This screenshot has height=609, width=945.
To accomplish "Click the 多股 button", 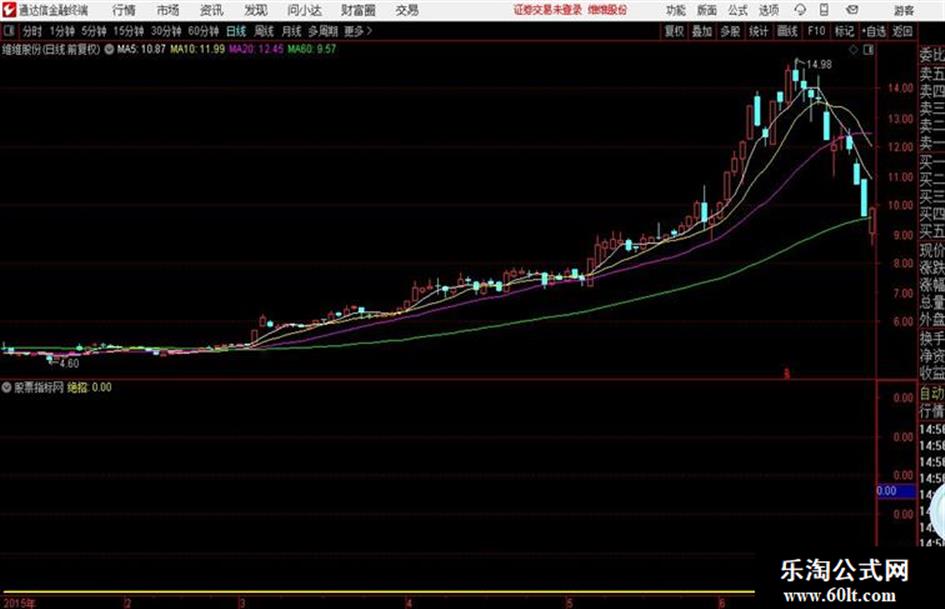I will click(730, 31).
